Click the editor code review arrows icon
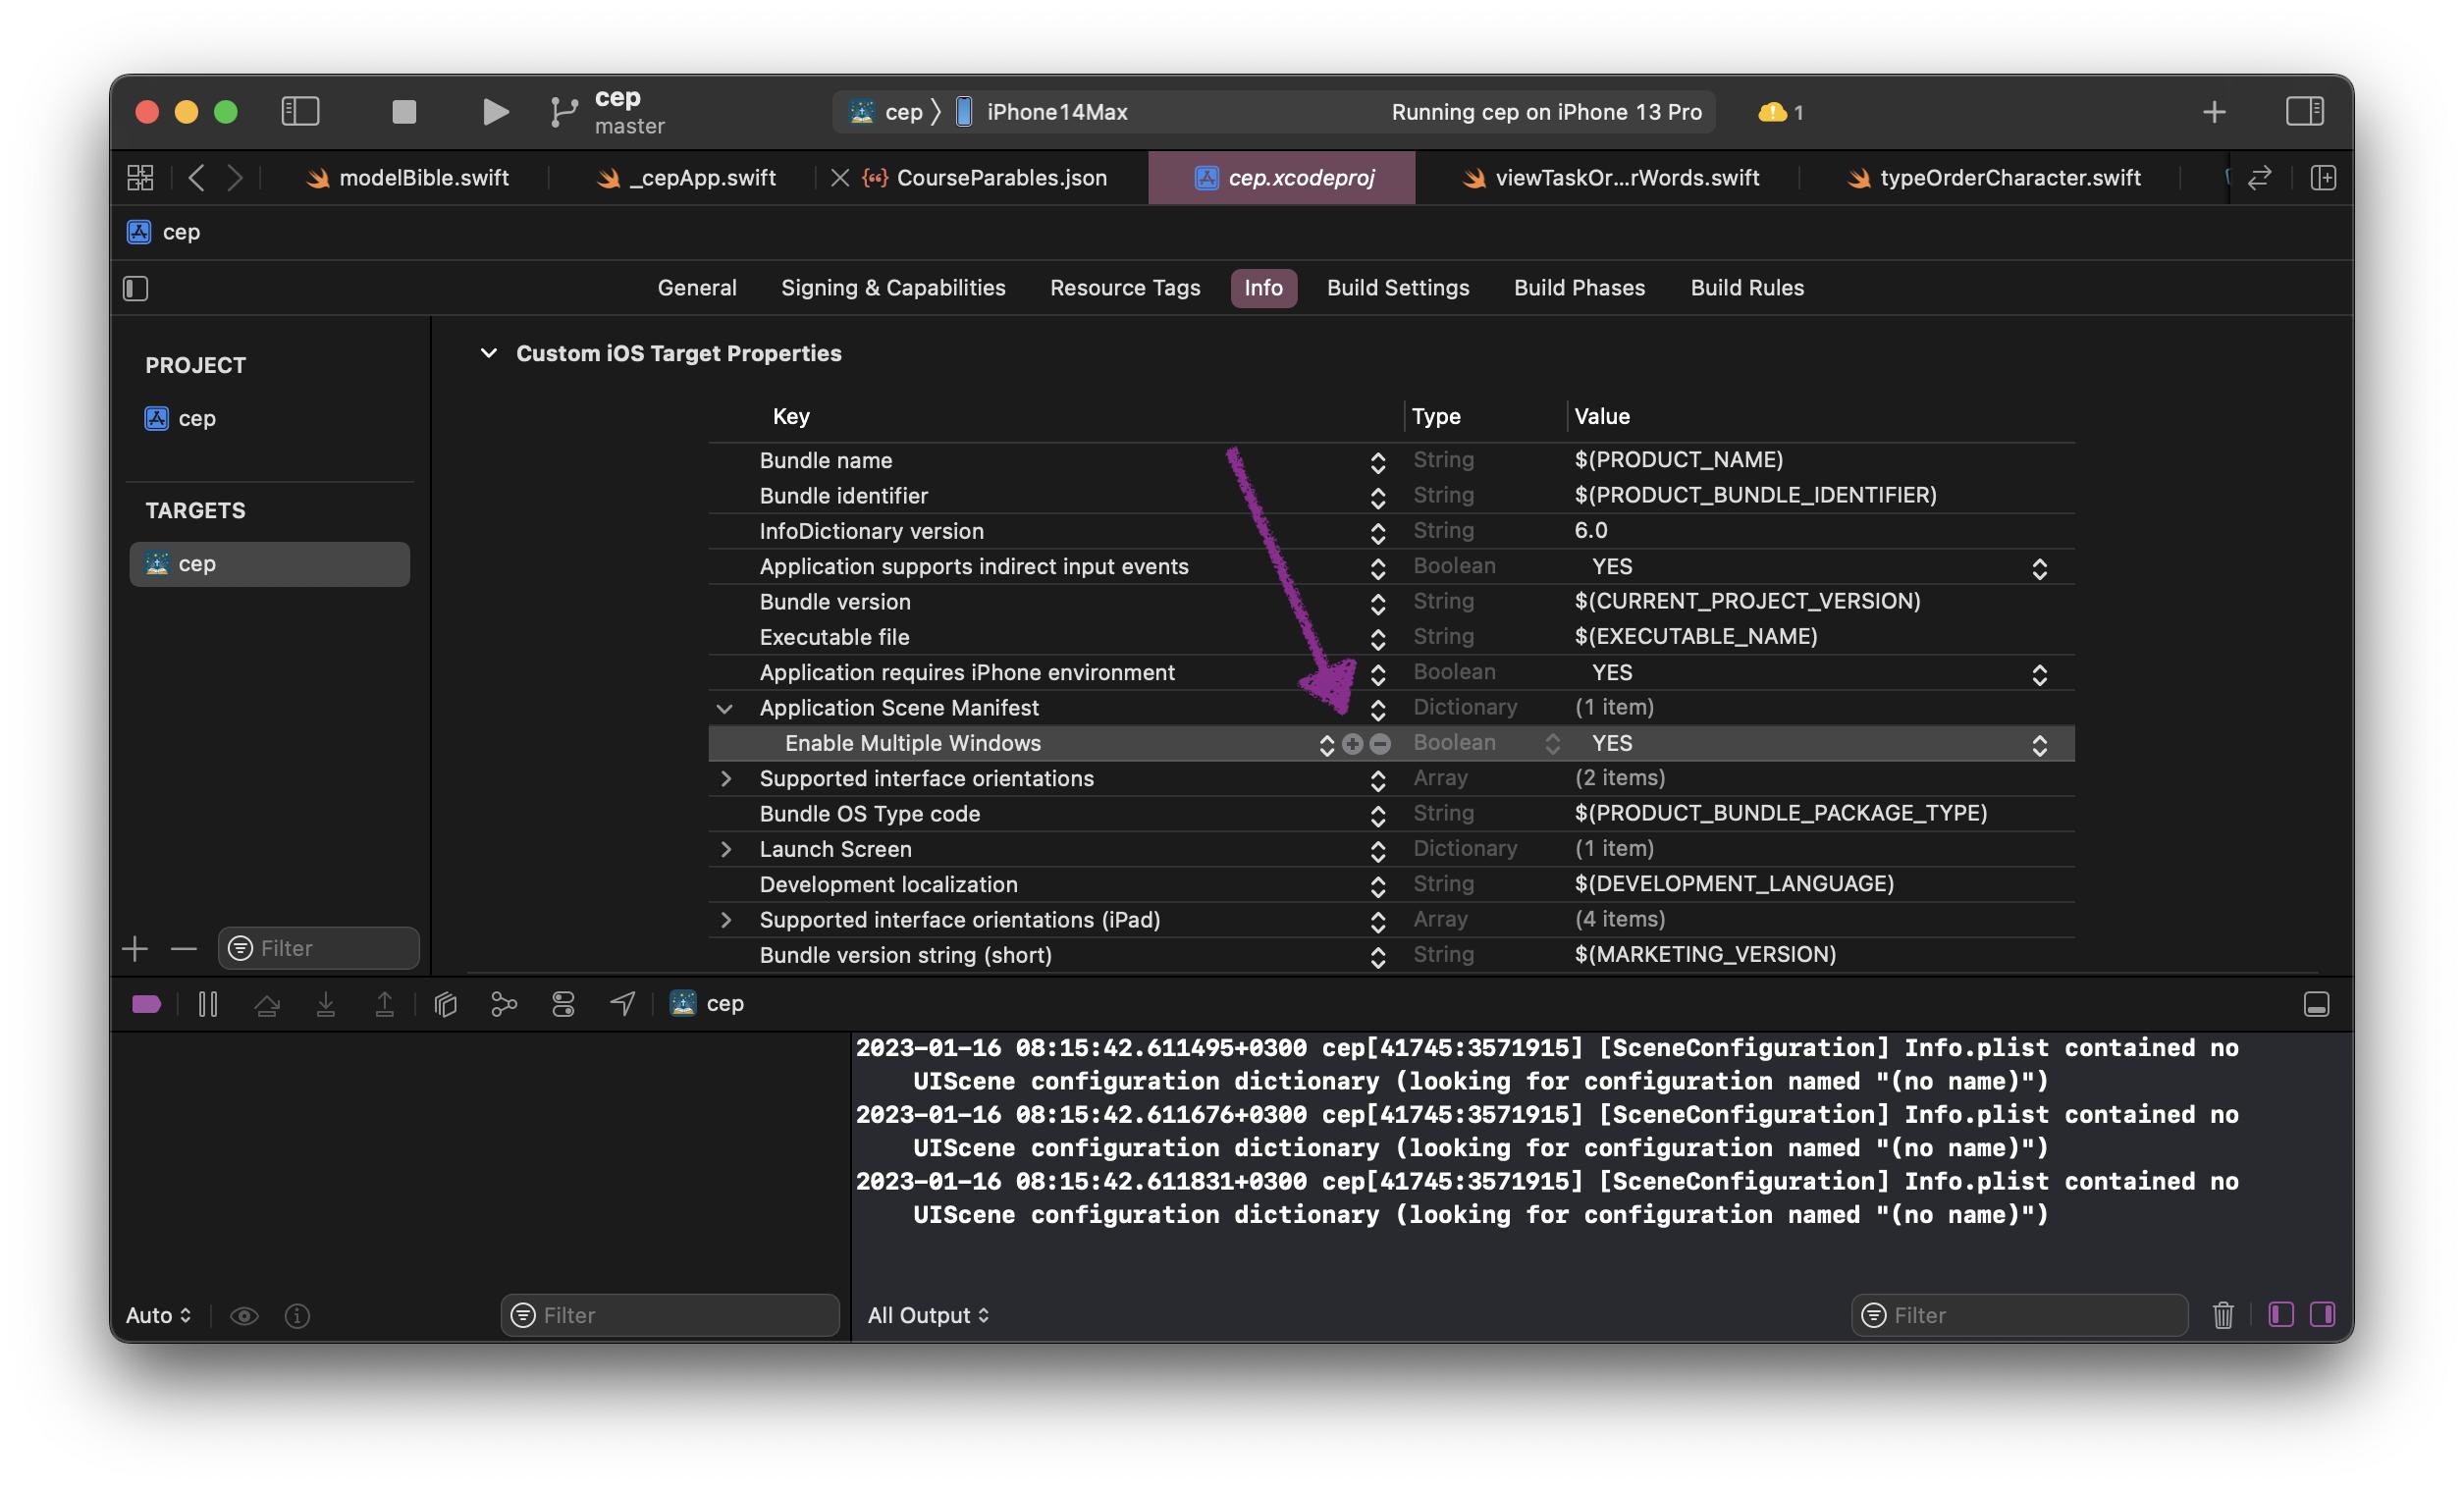The image size is (2464, 1488). (2260, 178)
